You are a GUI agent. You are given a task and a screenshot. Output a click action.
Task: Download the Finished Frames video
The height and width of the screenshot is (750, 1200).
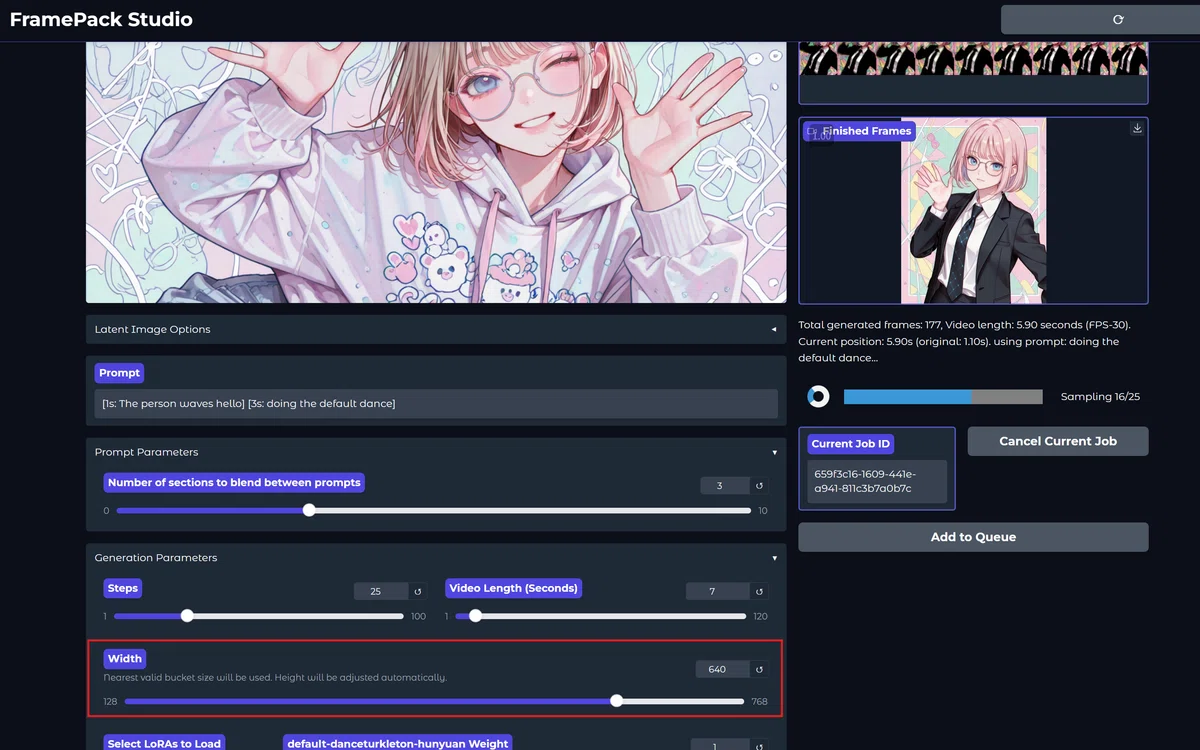click(1137, 128)
